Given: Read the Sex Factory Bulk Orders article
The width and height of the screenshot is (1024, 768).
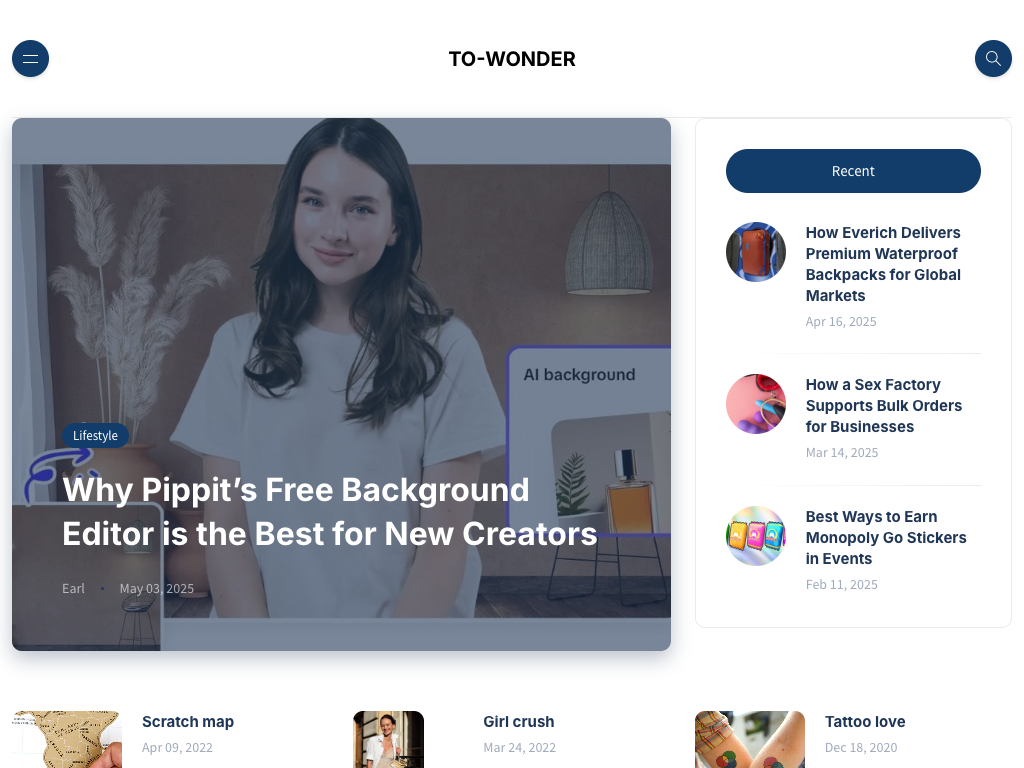Looking at the screenshot, I should [884, 406].
